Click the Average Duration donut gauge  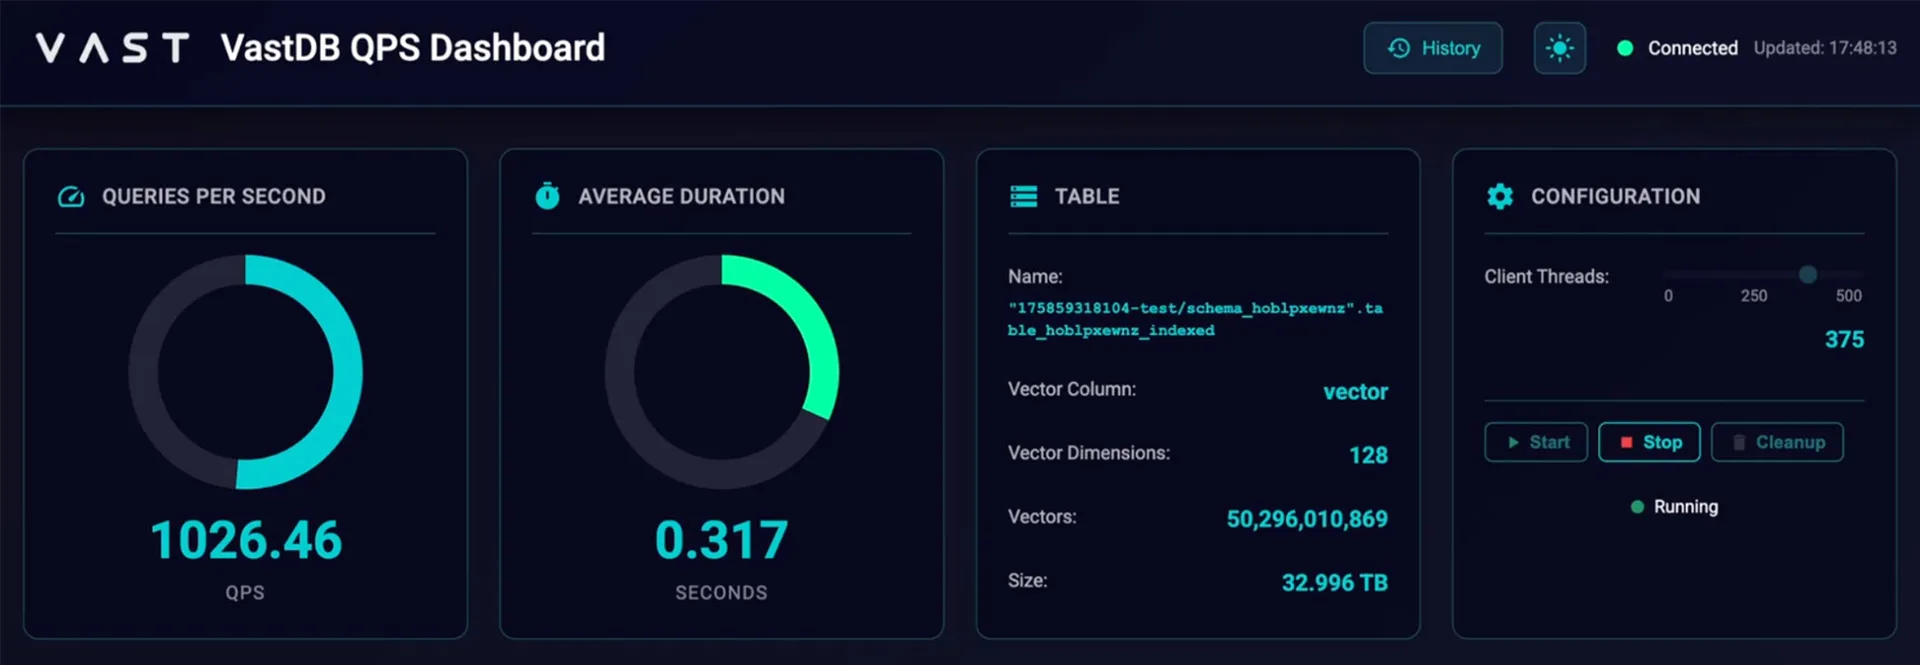pos(722,372)
